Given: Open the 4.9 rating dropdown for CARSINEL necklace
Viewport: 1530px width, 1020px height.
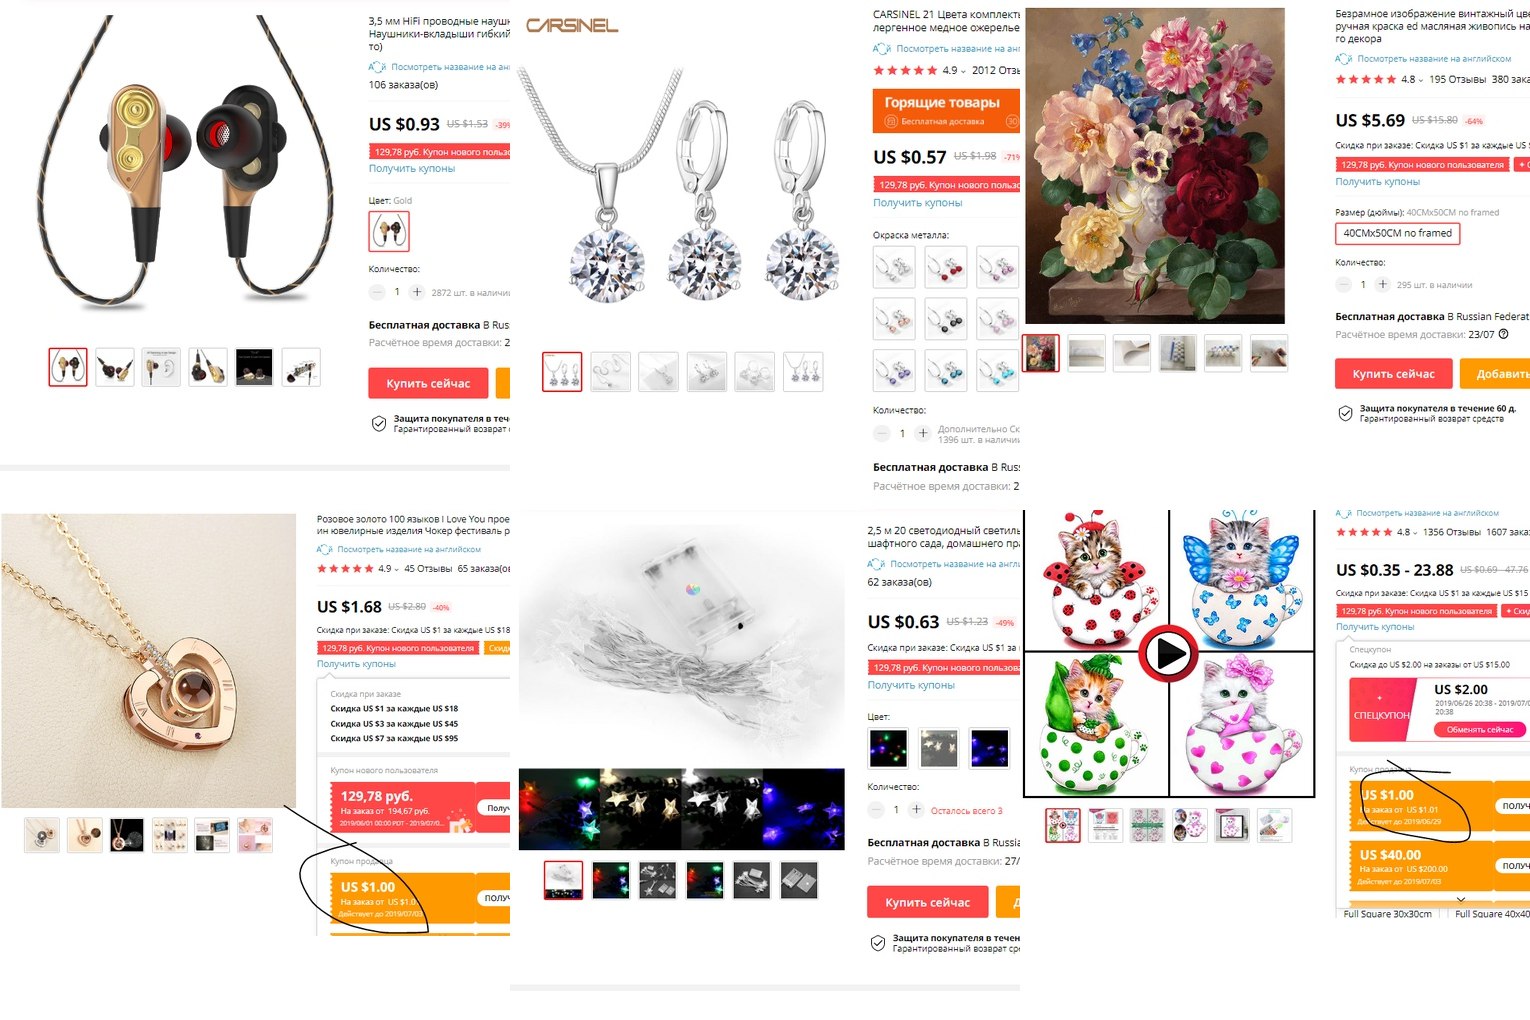Looking at the screenshot, I should [x=963, y=71].
